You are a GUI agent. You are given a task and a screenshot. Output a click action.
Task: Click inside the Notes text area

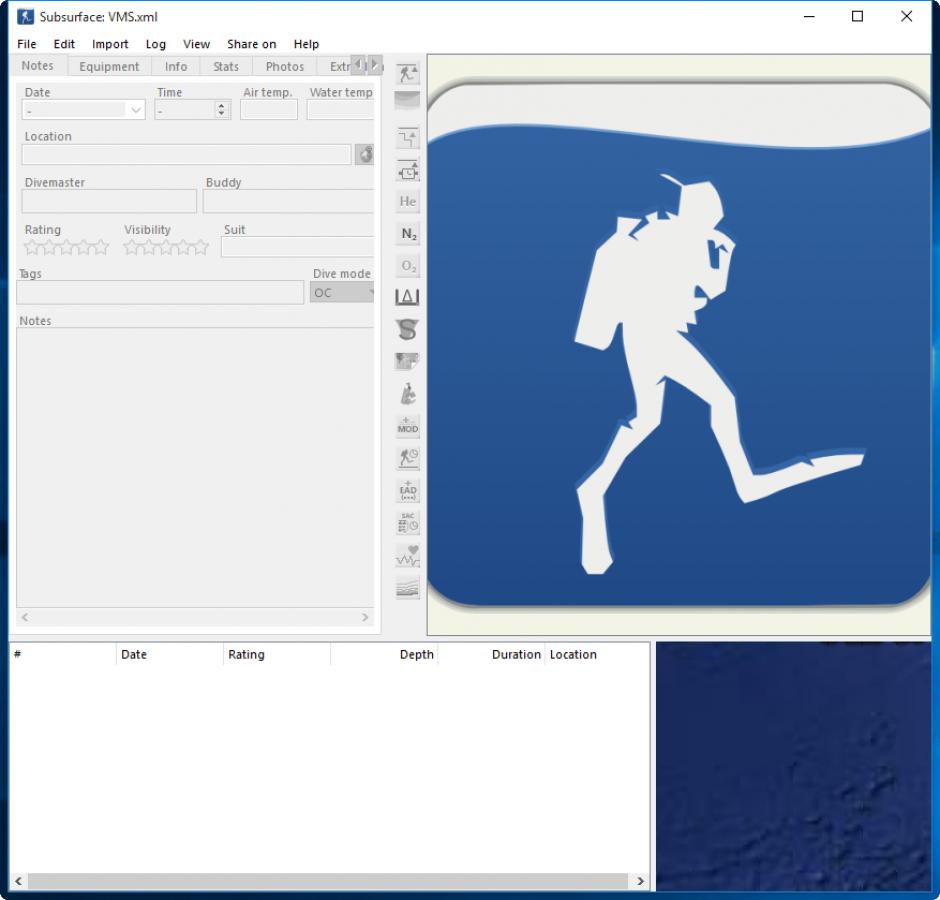point(195,467)
